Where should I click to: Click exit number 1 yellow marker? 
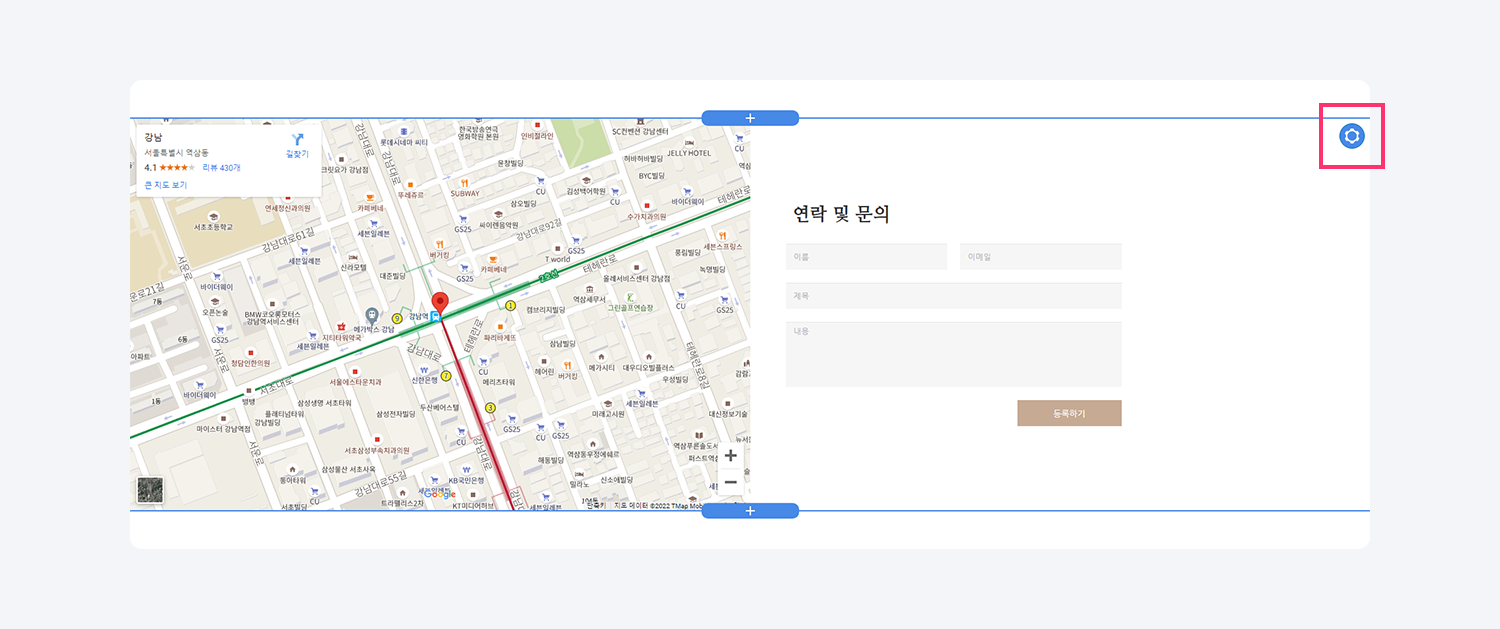pos(510,305)
